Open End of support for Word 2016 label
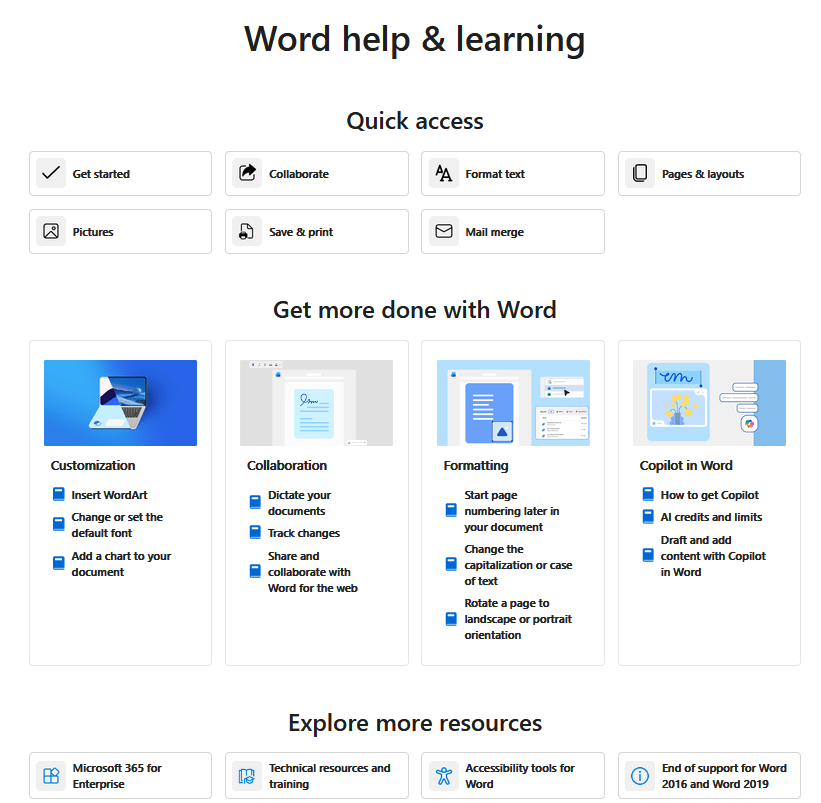The image size is (821, 803). click(724, 776)
